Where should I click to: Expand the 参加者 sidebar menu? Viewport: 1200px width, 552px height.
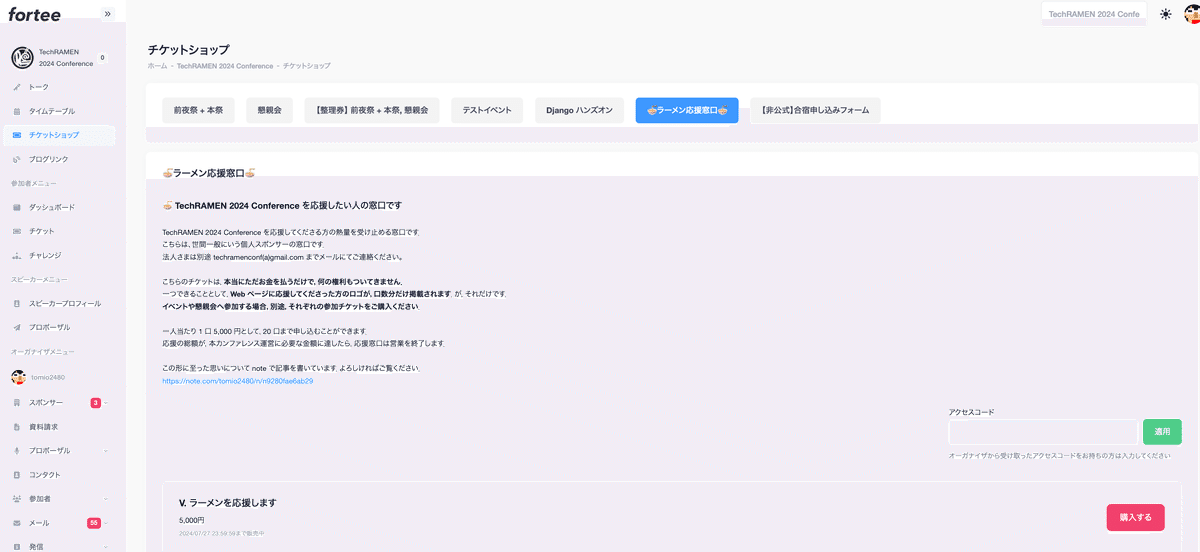point(106,498)
